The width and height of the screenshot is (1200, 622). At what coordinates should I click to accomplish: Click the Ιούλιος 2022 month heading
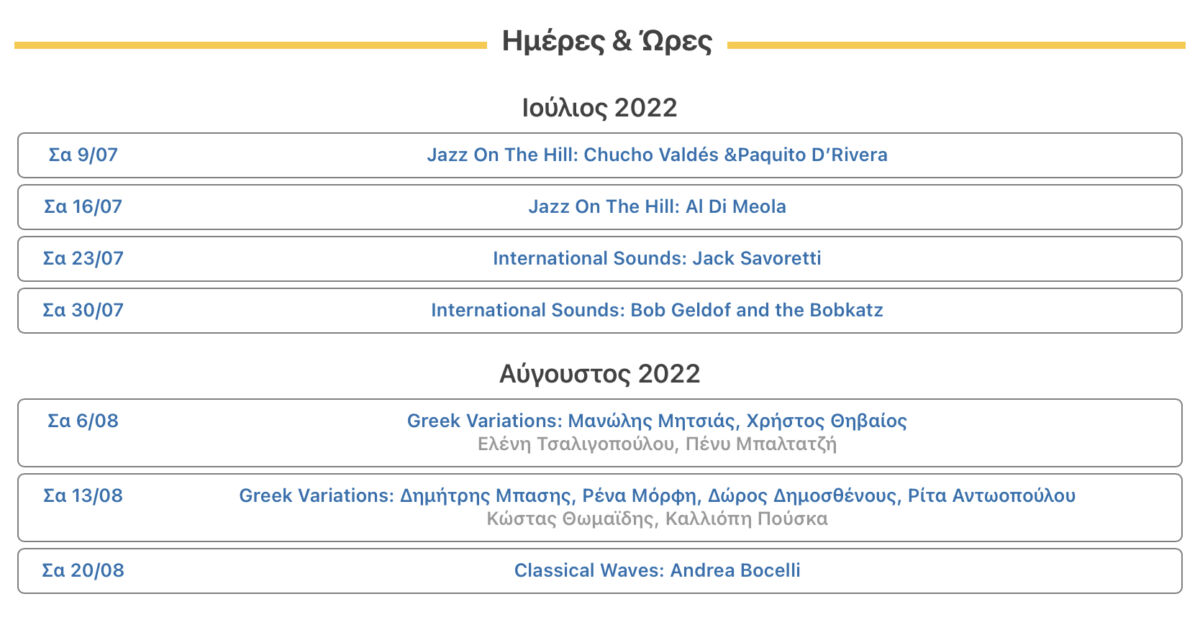coord(599,107)
